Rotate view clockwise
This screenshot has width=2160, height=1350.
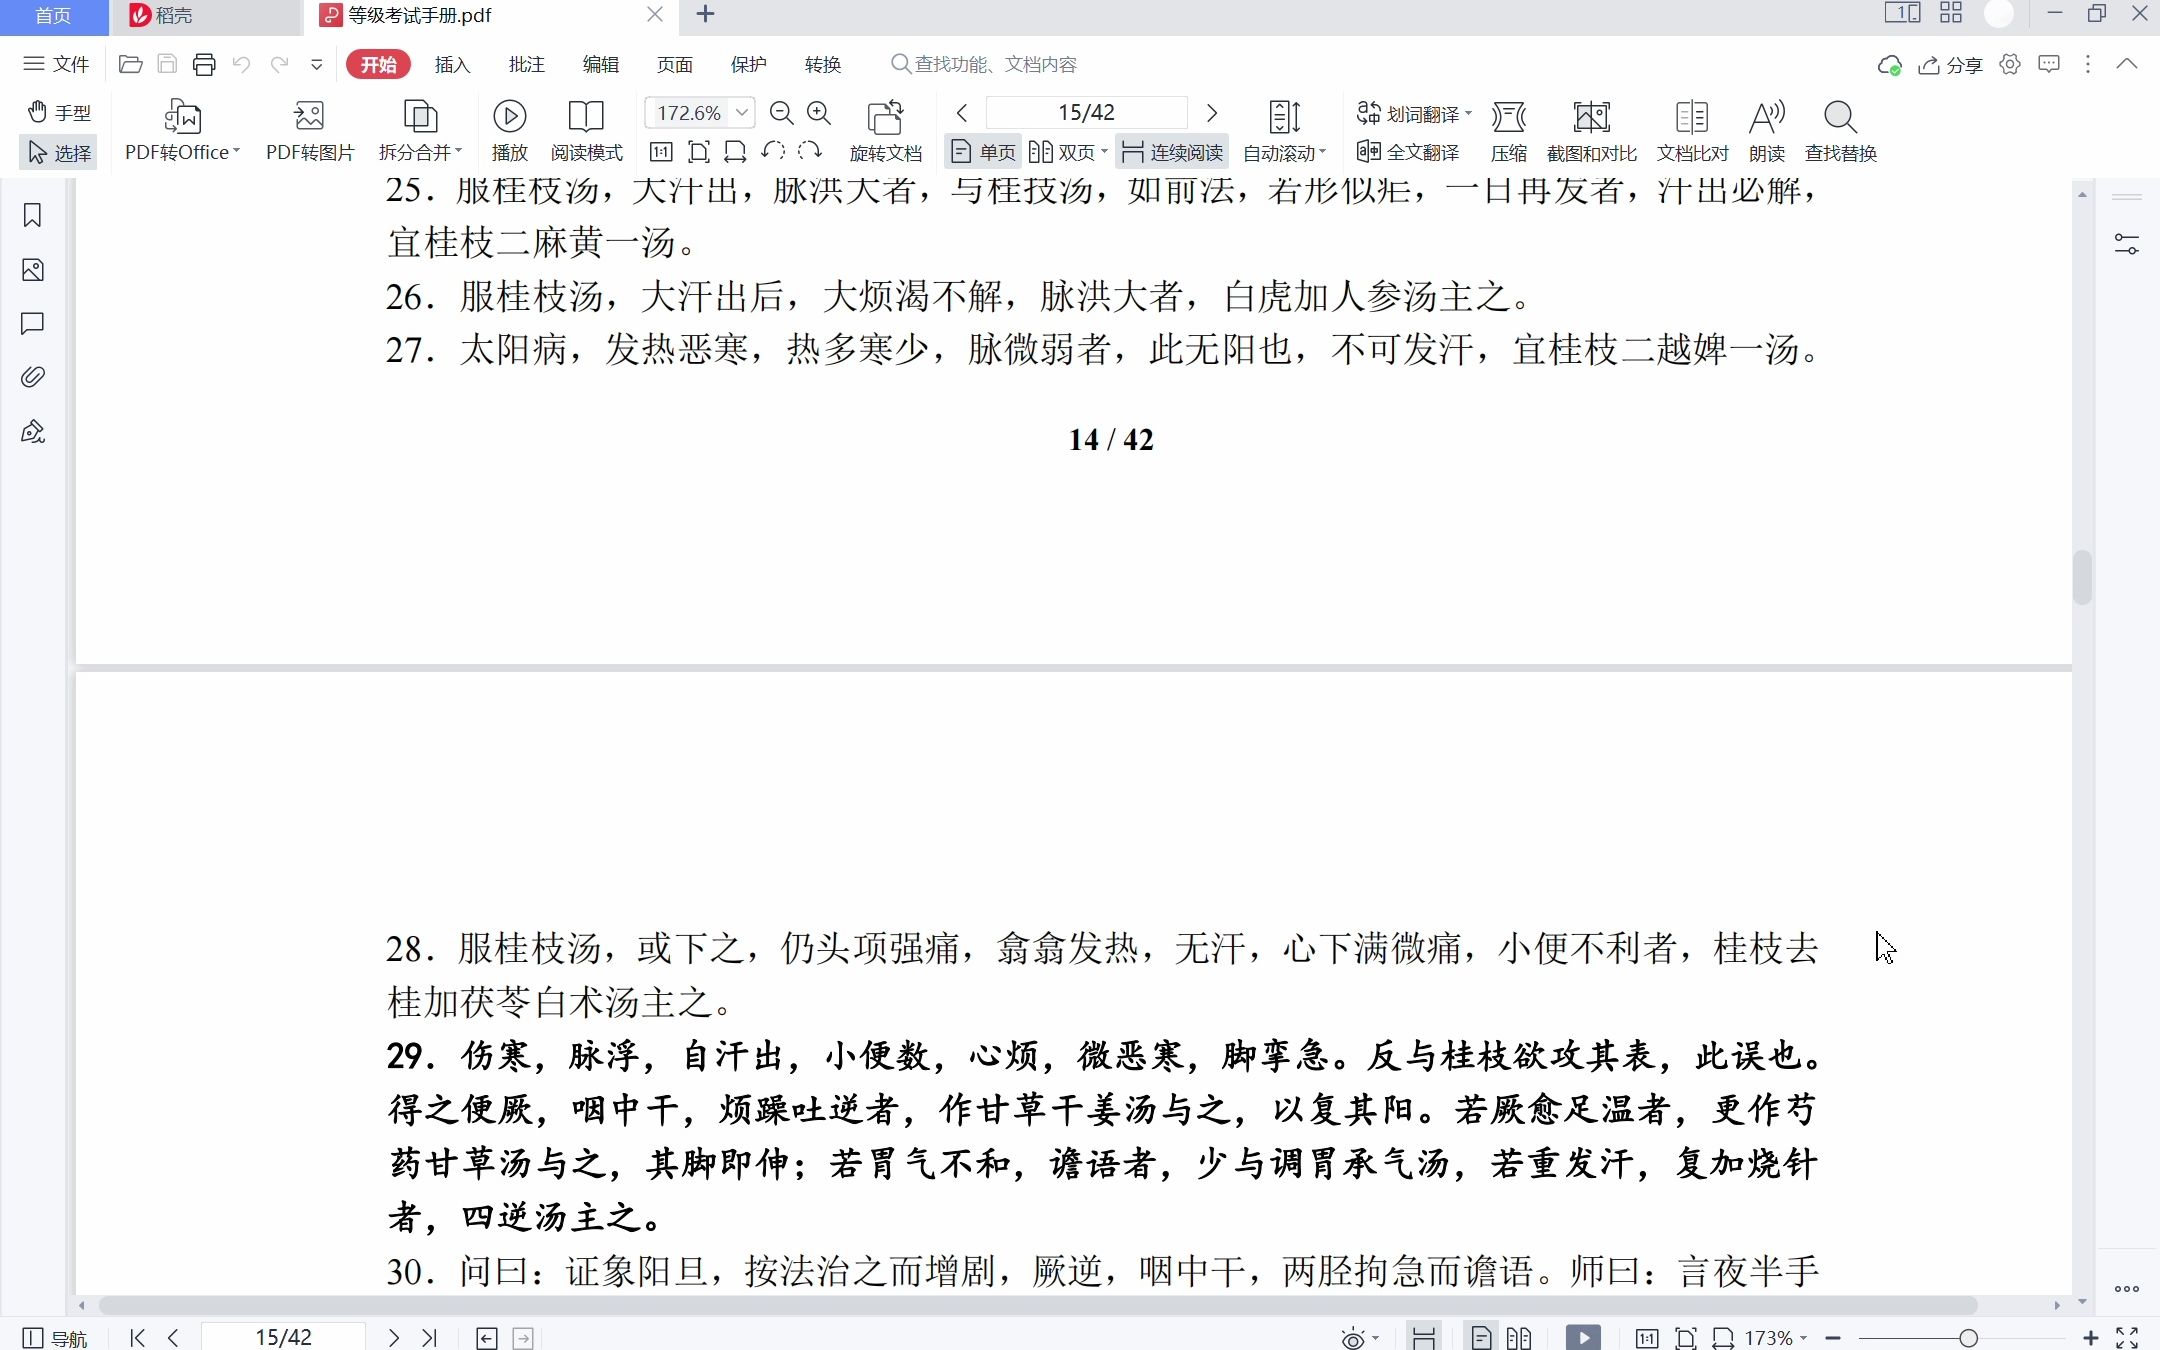pos(810,151)
